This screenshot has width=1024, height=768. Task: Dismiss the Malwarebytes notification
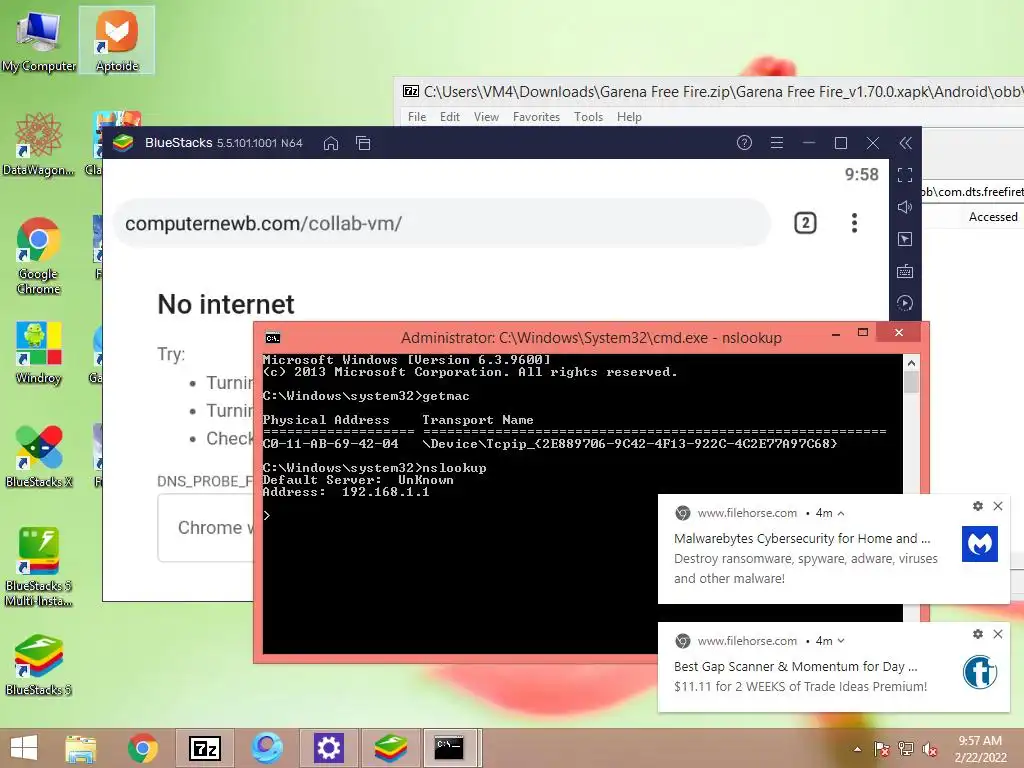coord(998,506)
